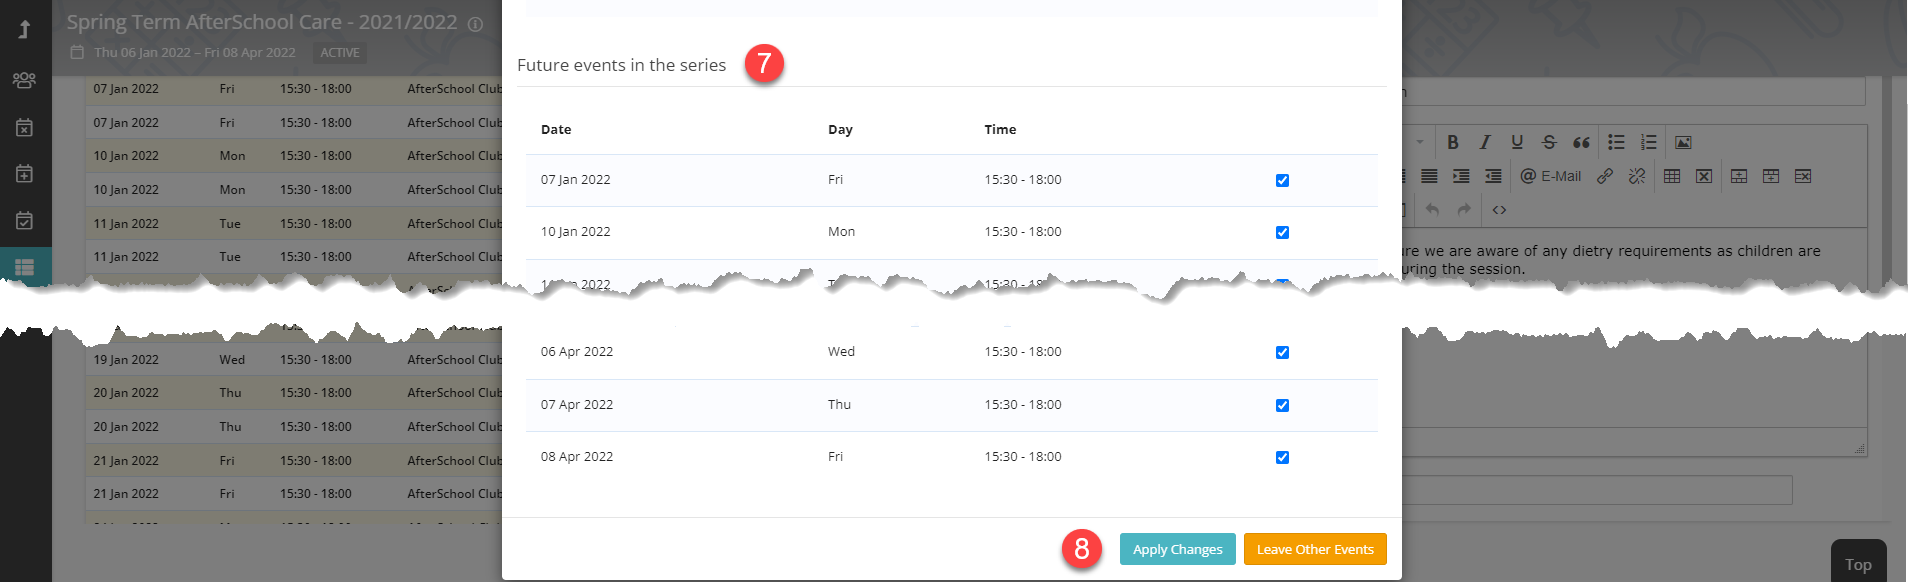Click the calendar-check icon in sidebar
This screenshot has height=582, width=1908.
click(x=25, y=220)
